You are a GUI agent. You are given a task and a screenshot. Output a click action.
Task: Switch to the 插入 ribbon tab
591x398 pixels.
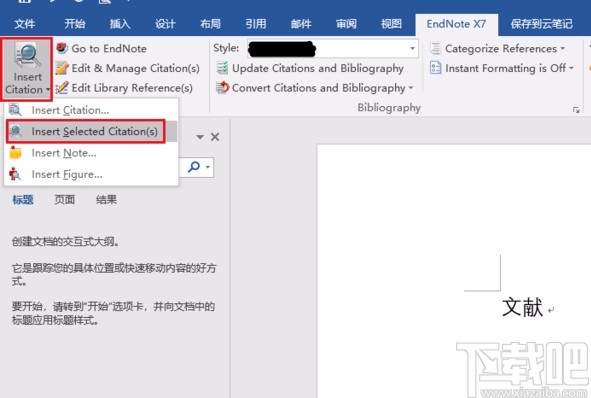point(120,24)
